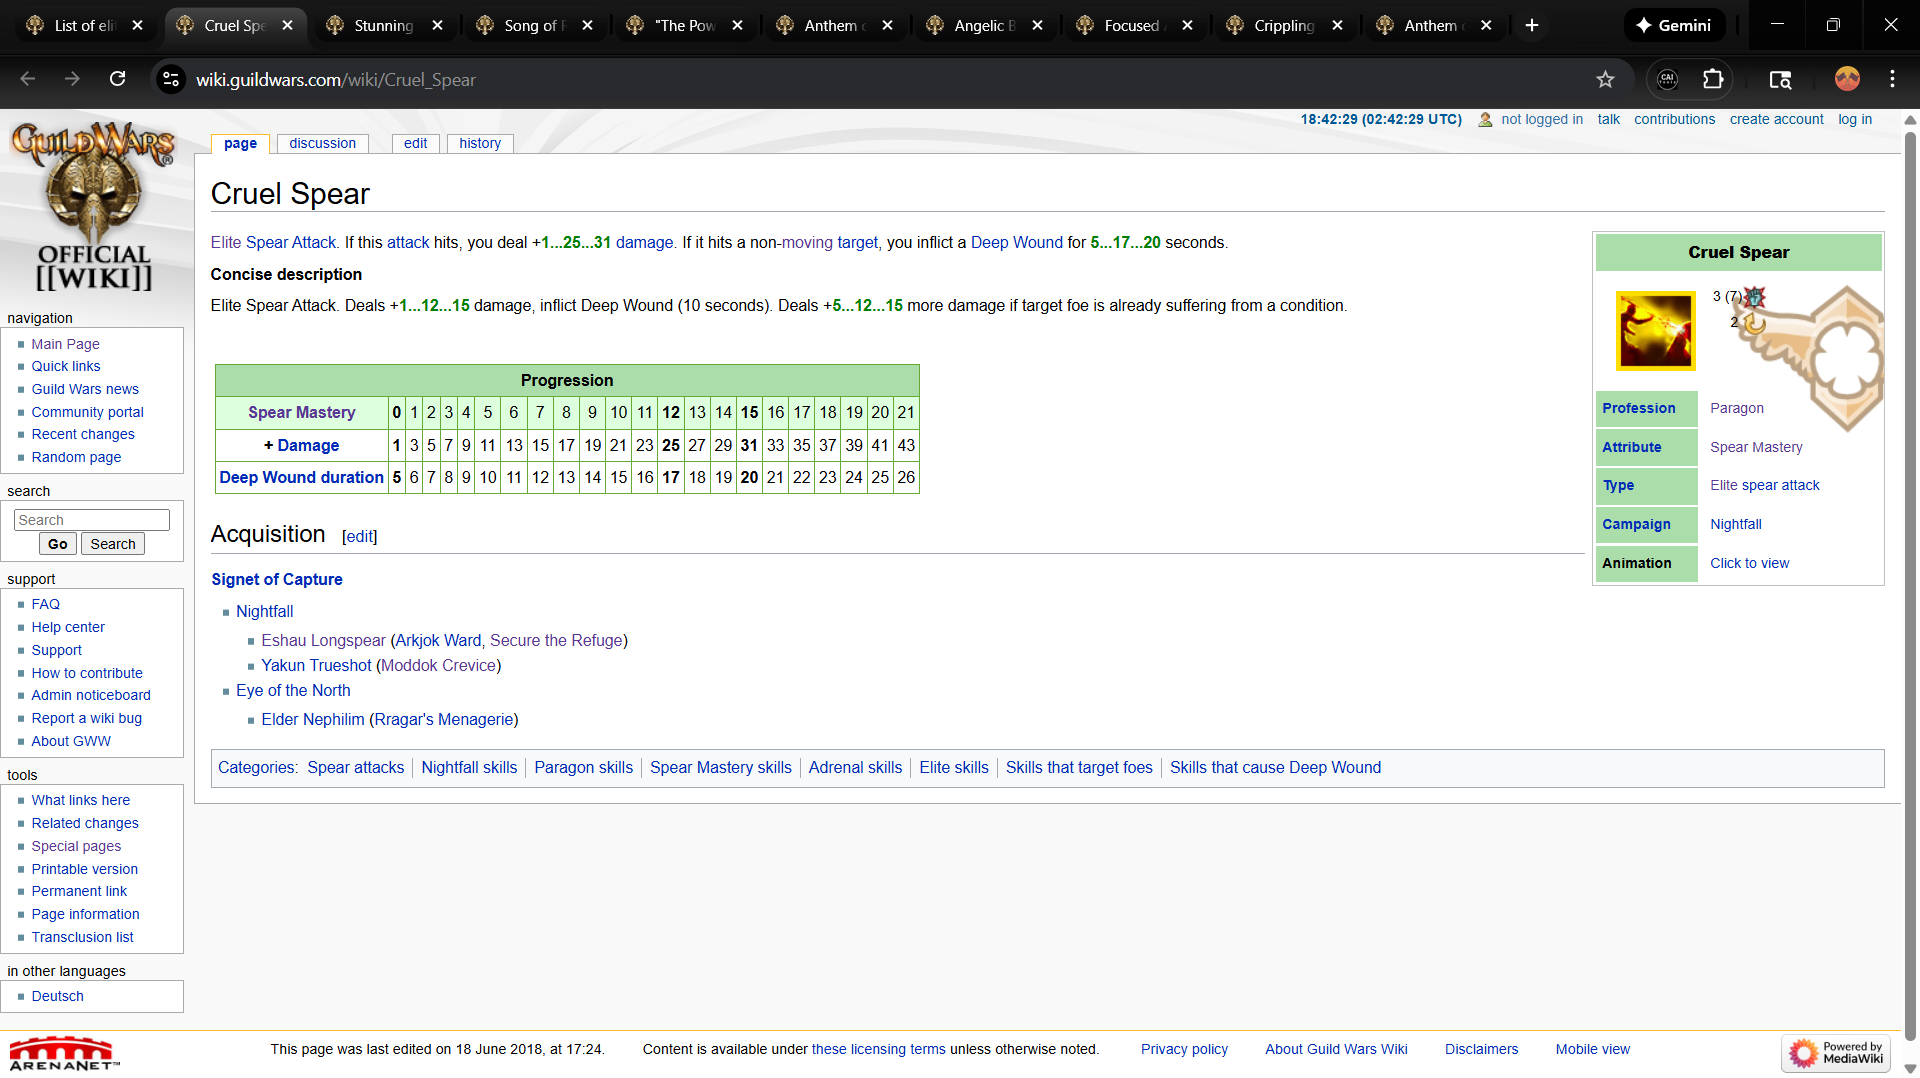This screenshot has width=1920, height=1078.
Task: Open the edit wiki tab
Action: [415, 143]
